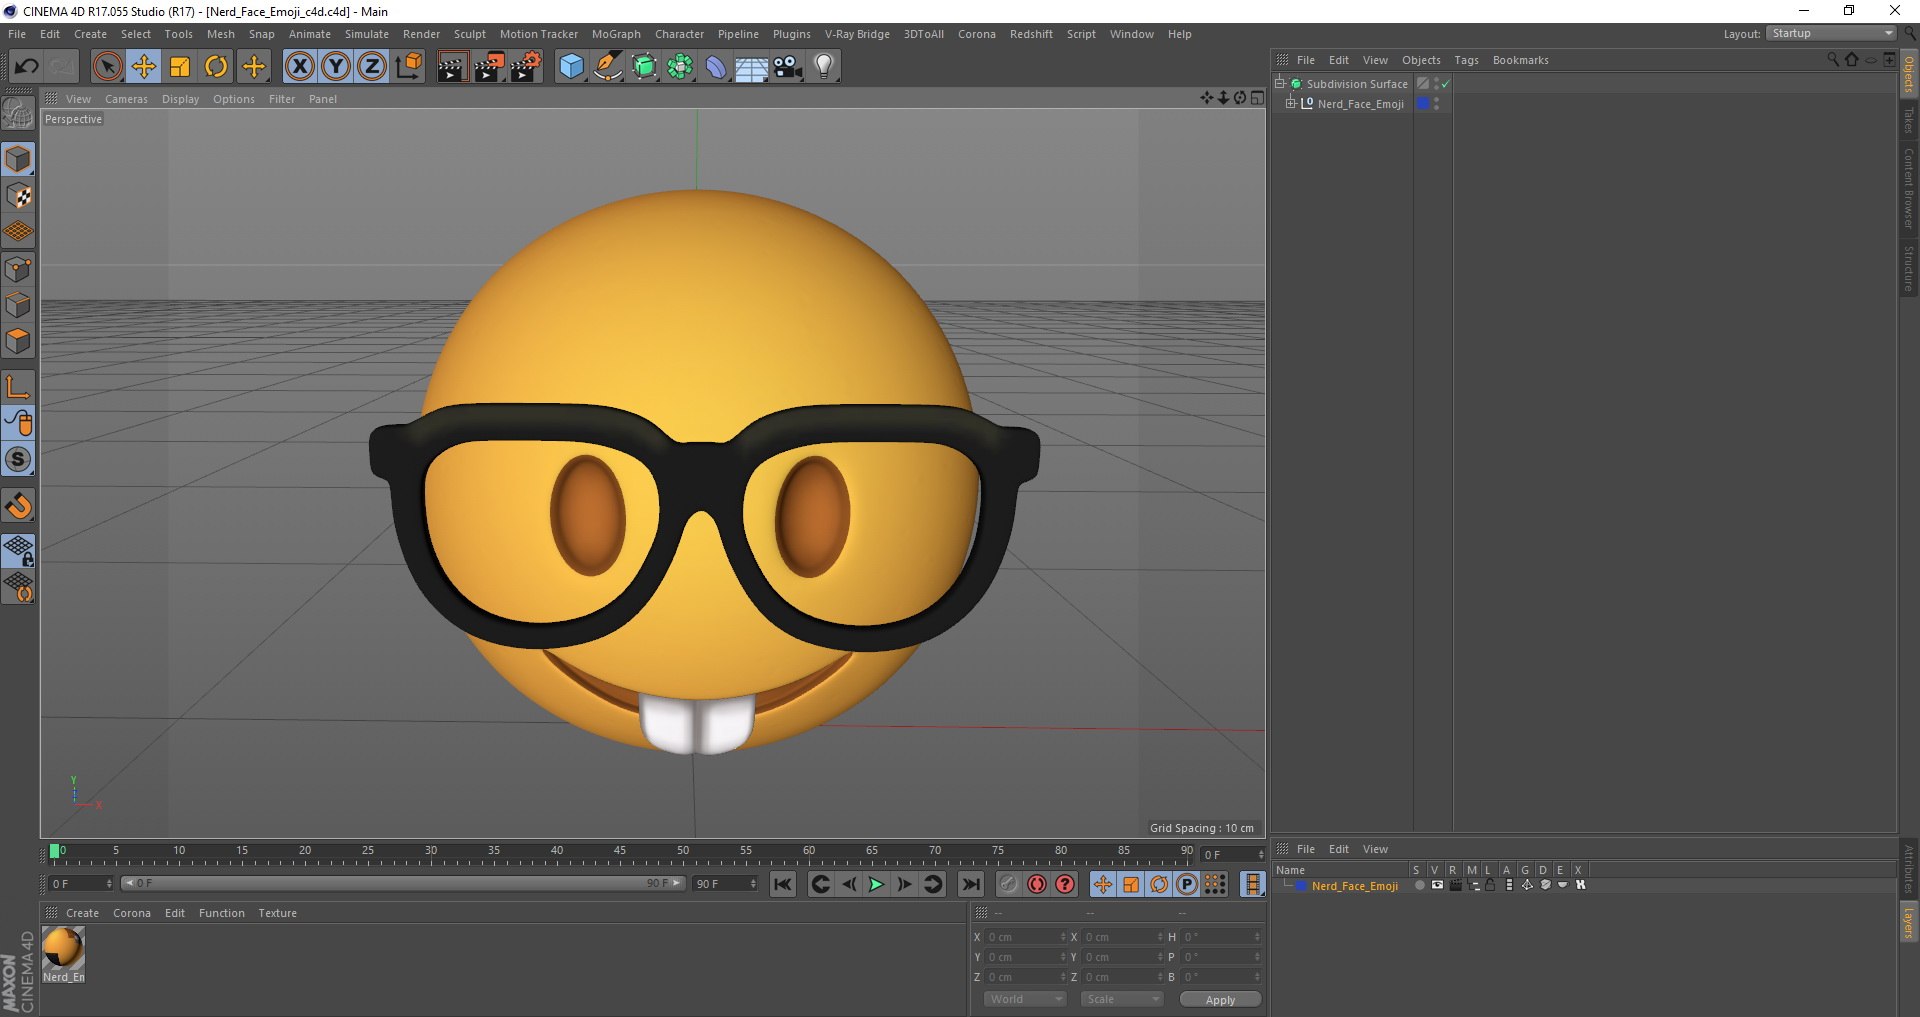Click Record Active Objects button
This screenshot has width=1920, height=1017.
pyautogui.click(x=1009, y=884)
